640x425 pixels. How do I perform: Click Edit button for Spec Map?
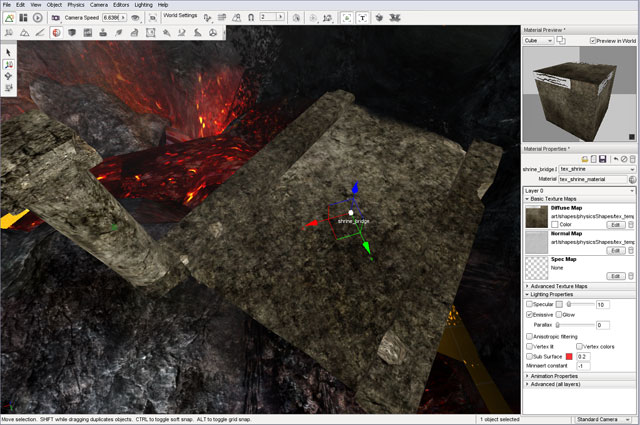616,275
